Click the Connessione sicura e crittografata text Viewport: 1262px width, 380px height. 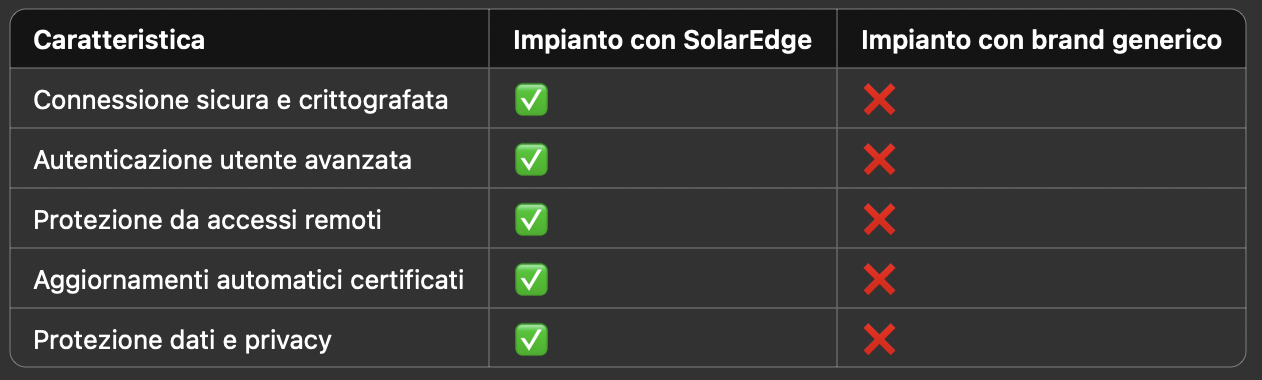241,100
